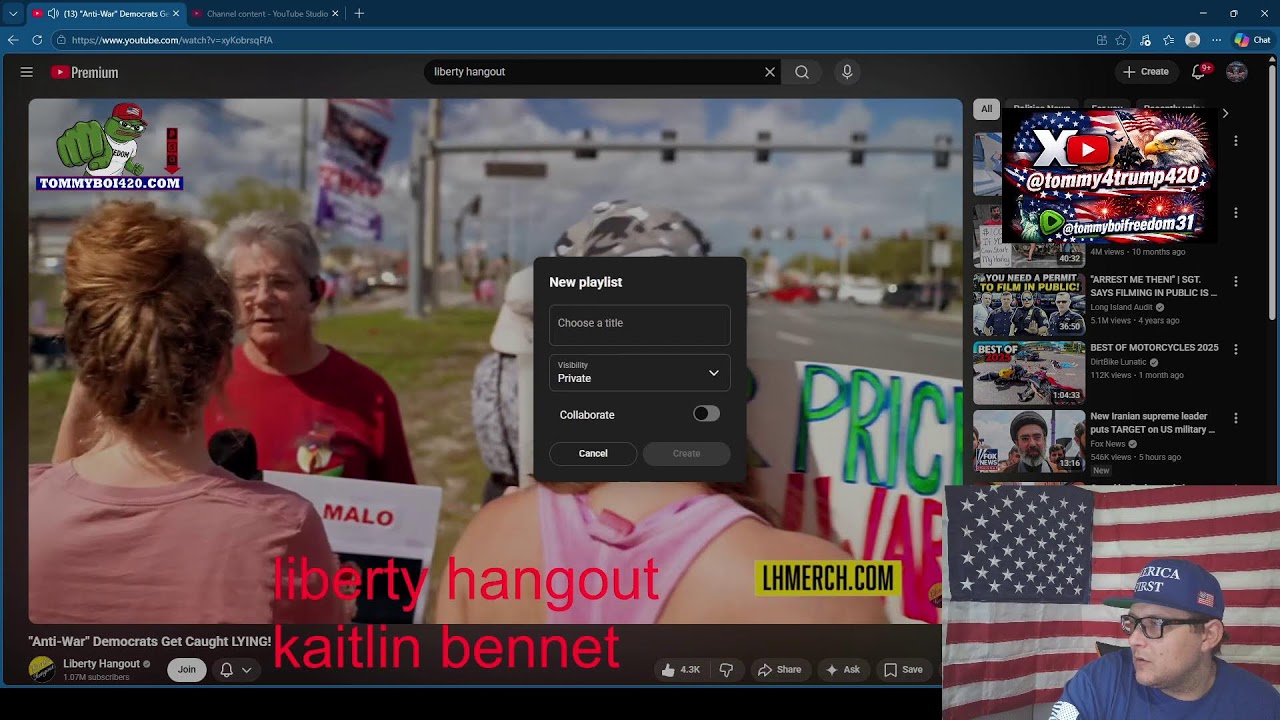Open the account avatar menu
Viewport: 1280px width, 720px height.
(1237, 72)
